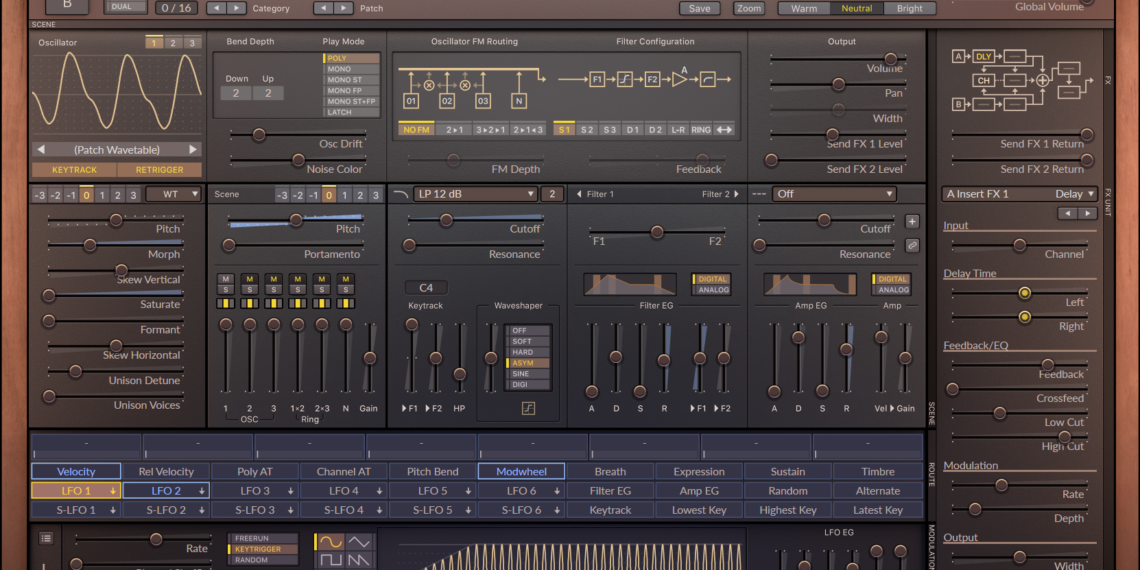Click the previous Patch arrow
The height and width of the screenshot is (570, 1140).
click(324, 8)
